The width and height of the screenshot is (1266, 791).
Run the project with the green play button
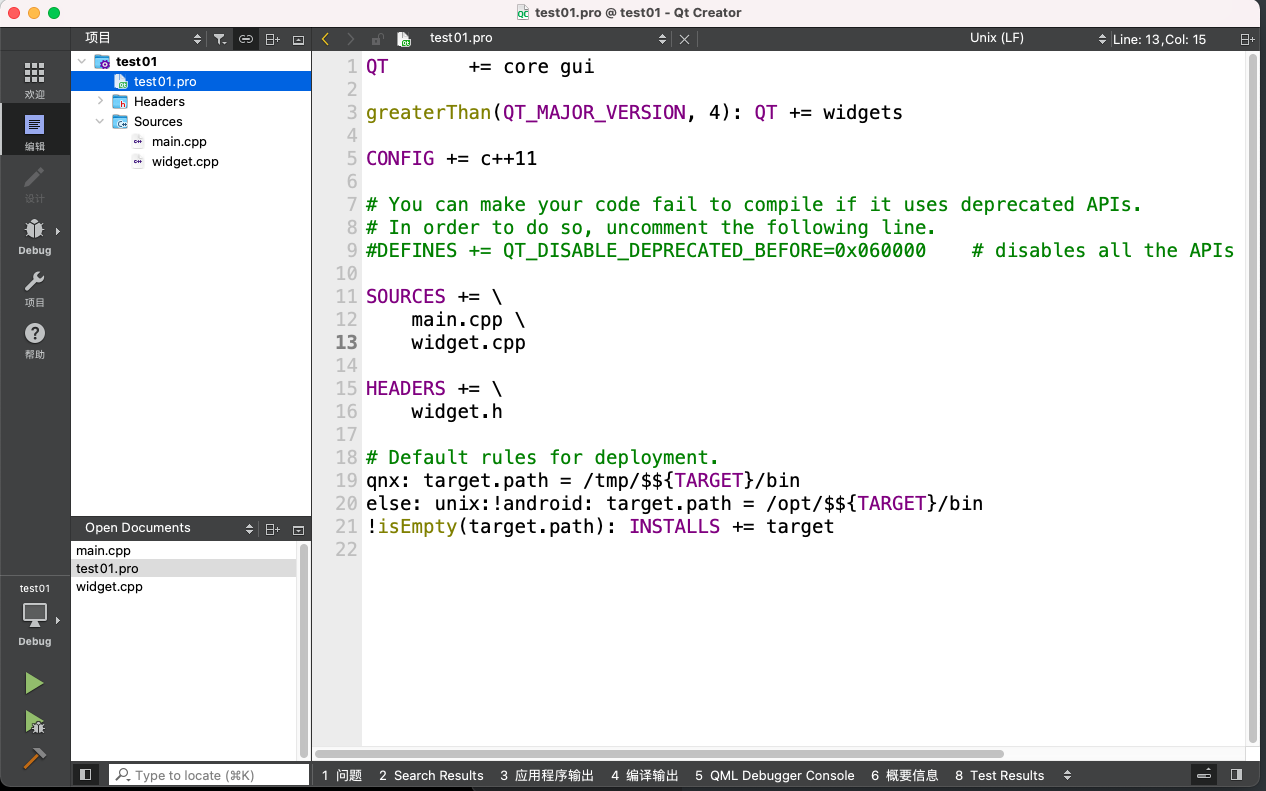point(34,684)
